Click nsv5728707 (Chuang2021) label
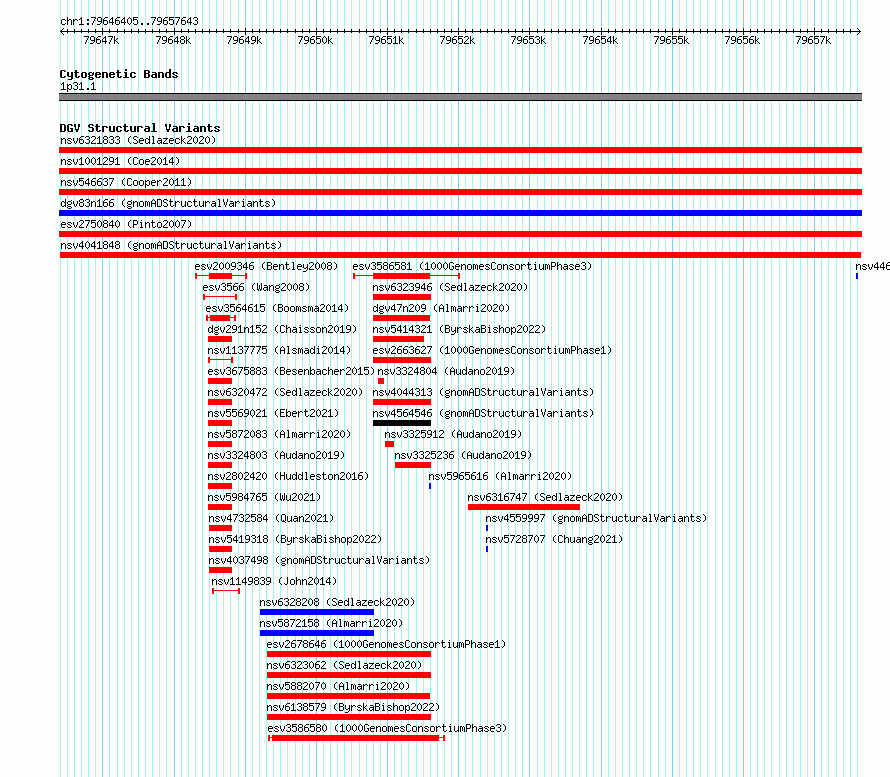The width and height of the screenshot is (890, 777). pos(554,539)
